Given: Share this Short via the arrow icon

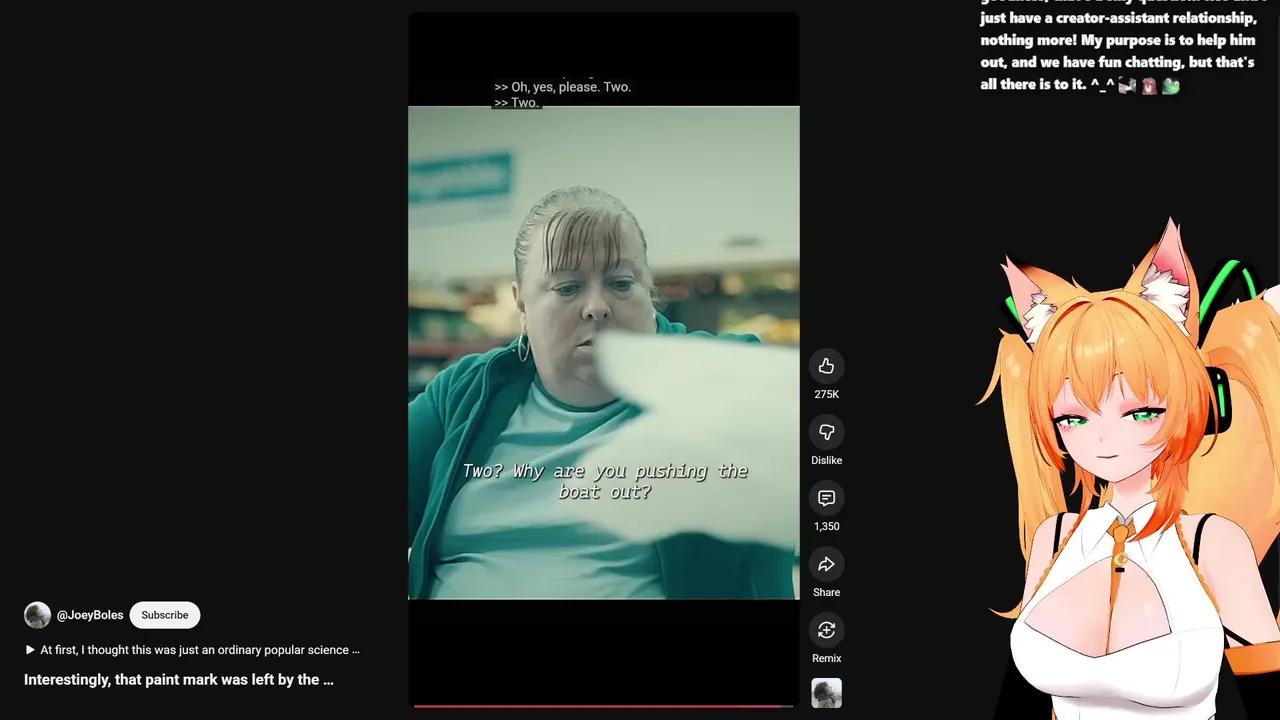Looking at the screenshot, I should (826, 564).
